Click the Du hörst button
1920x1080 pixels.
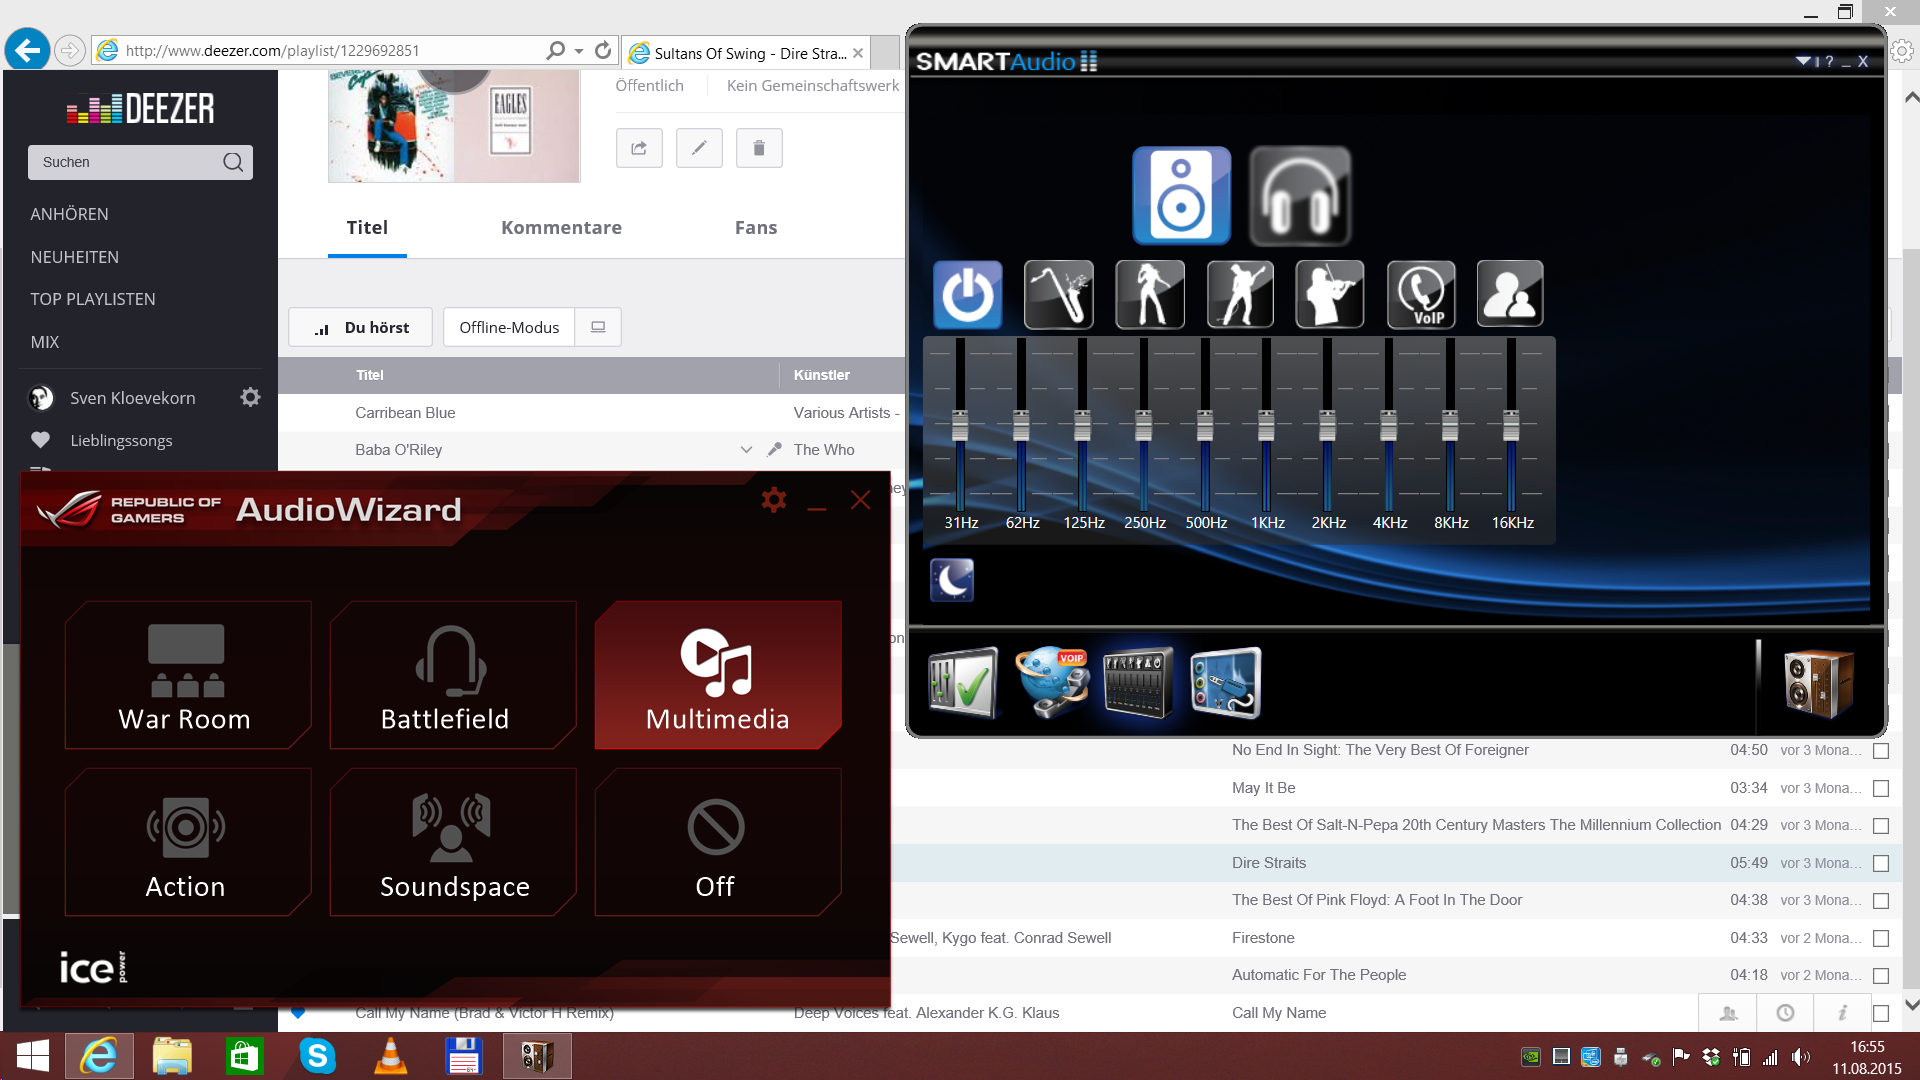360,327
